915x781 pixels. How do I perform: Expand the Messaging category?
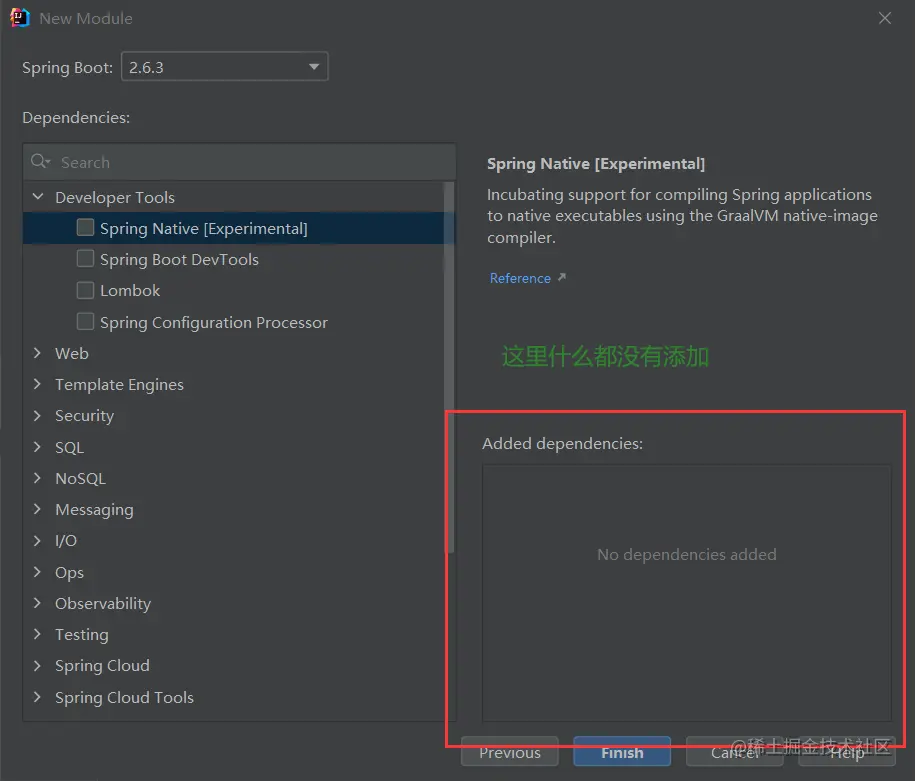coord(37,509)
